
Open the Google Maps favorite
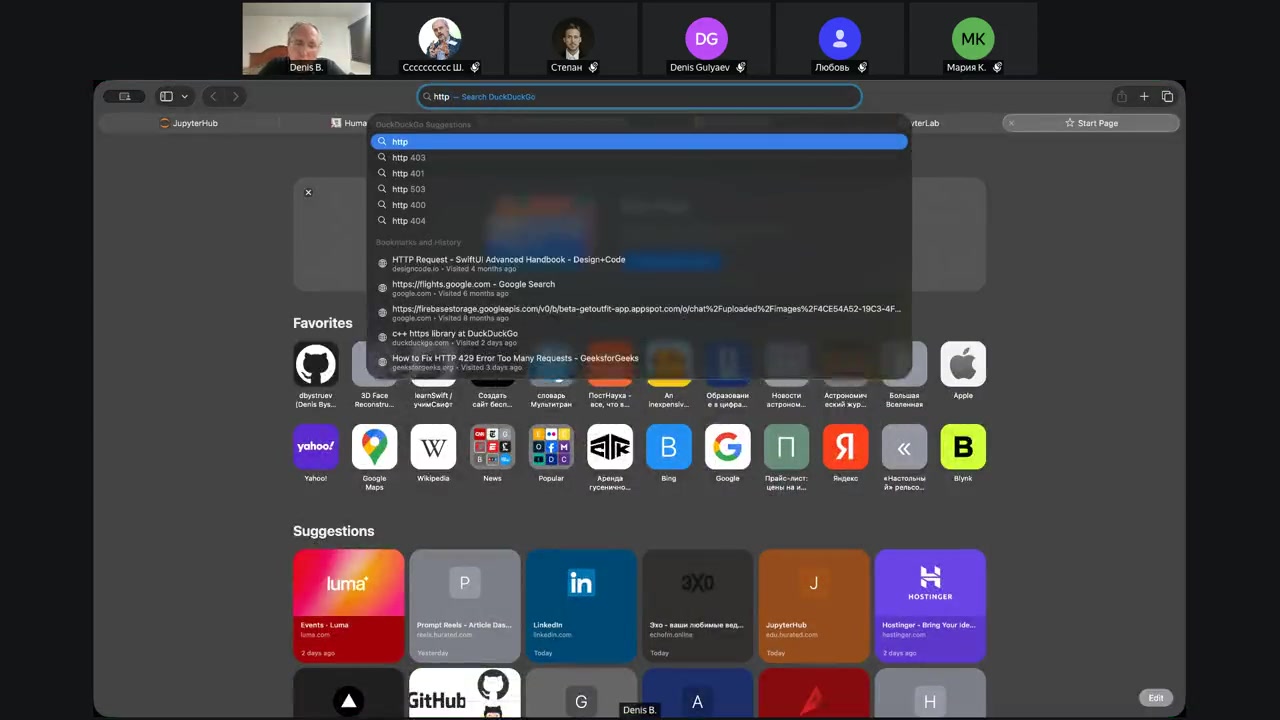(x=374, y=447)
